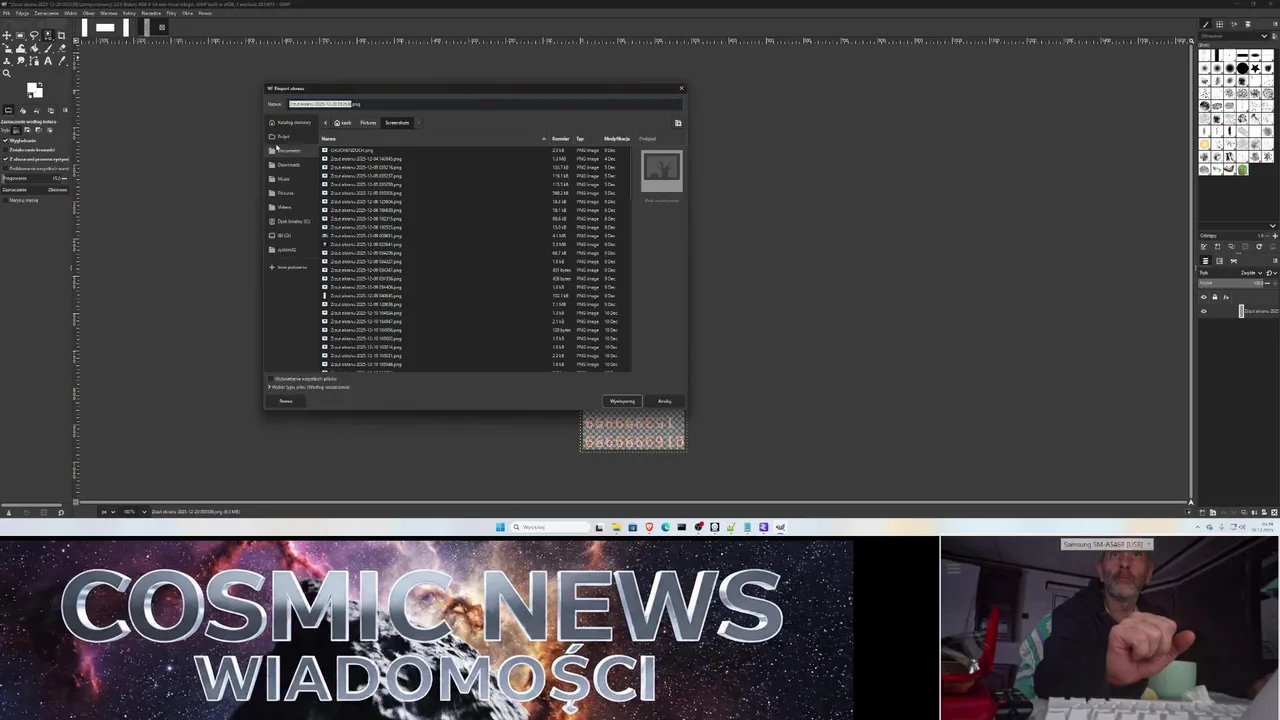The image size is (1280, 720).
Task: Click the create new folder icon in export dialog
Action: click(x=678, y=123)
